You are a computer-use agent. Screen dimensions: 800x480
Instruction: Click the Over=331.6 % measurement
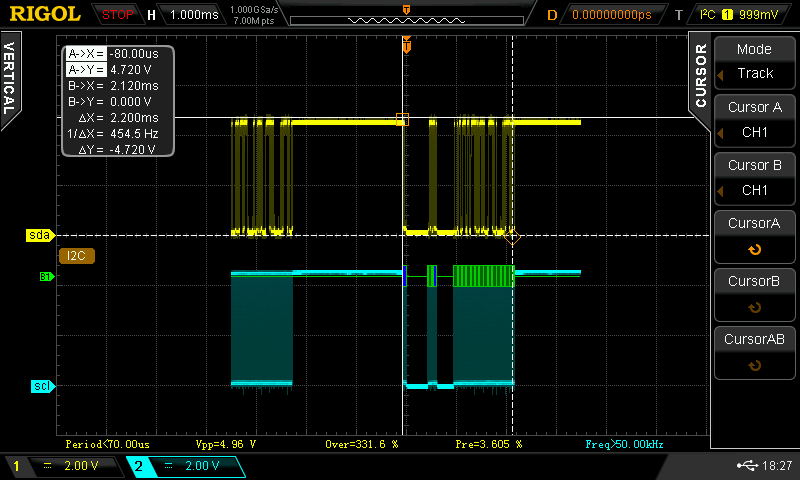click(x=362, y=444)
